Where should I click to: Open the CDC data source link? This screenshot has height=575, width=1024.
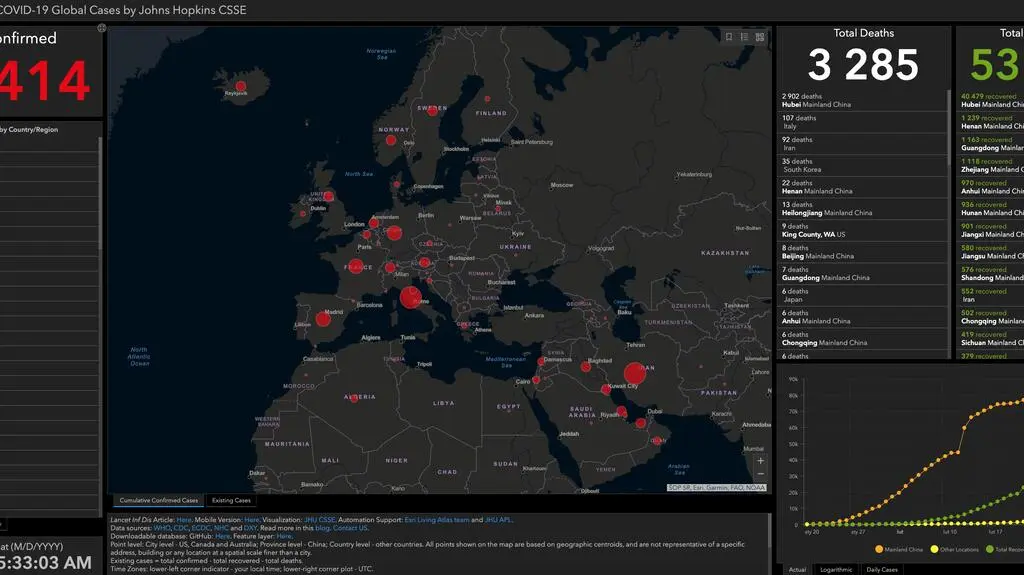point(180,528)
